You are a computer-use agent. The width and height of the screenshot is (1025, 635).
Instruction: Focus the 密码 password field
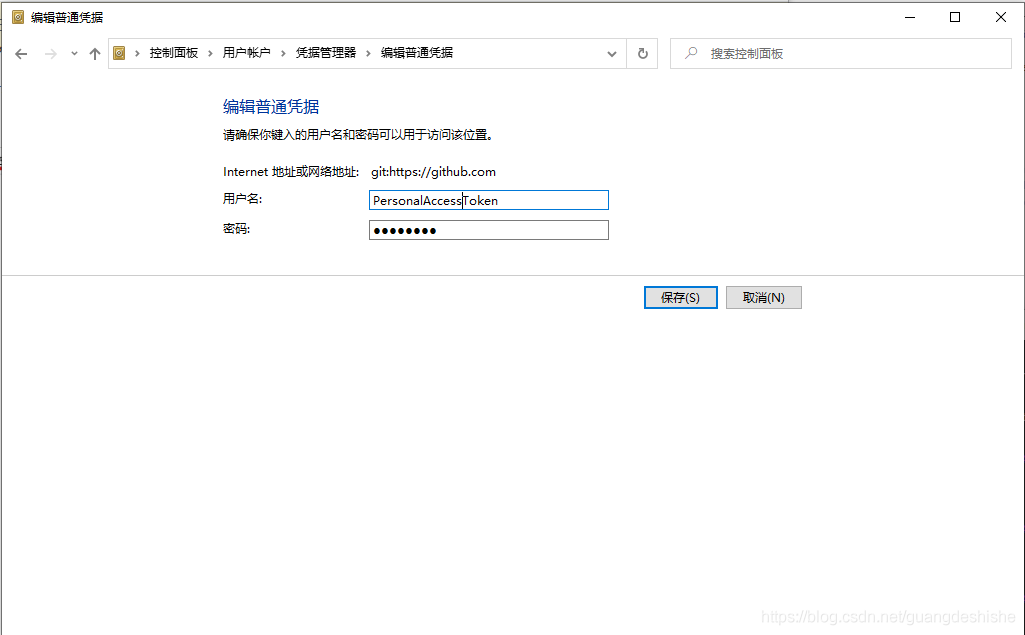pos(489,230)
